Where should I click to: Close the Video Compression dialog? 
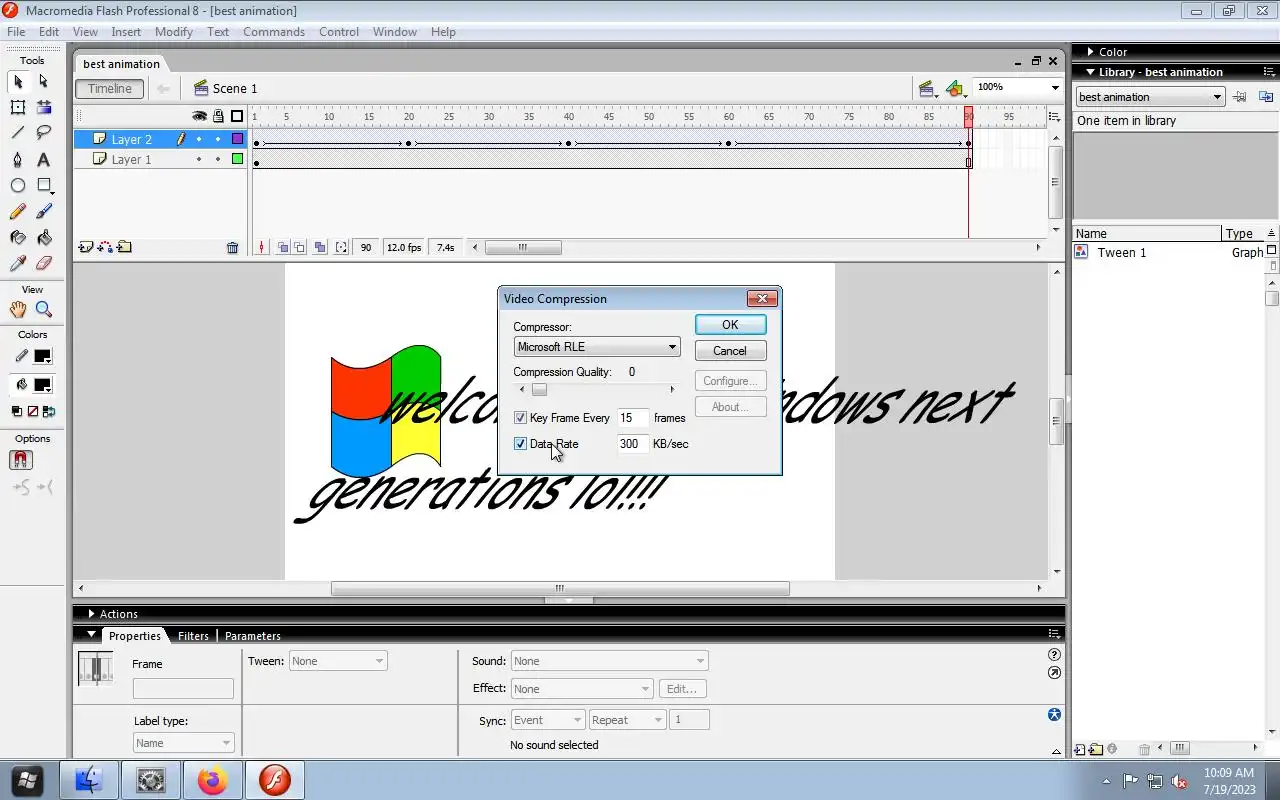[x=762, y=298]
